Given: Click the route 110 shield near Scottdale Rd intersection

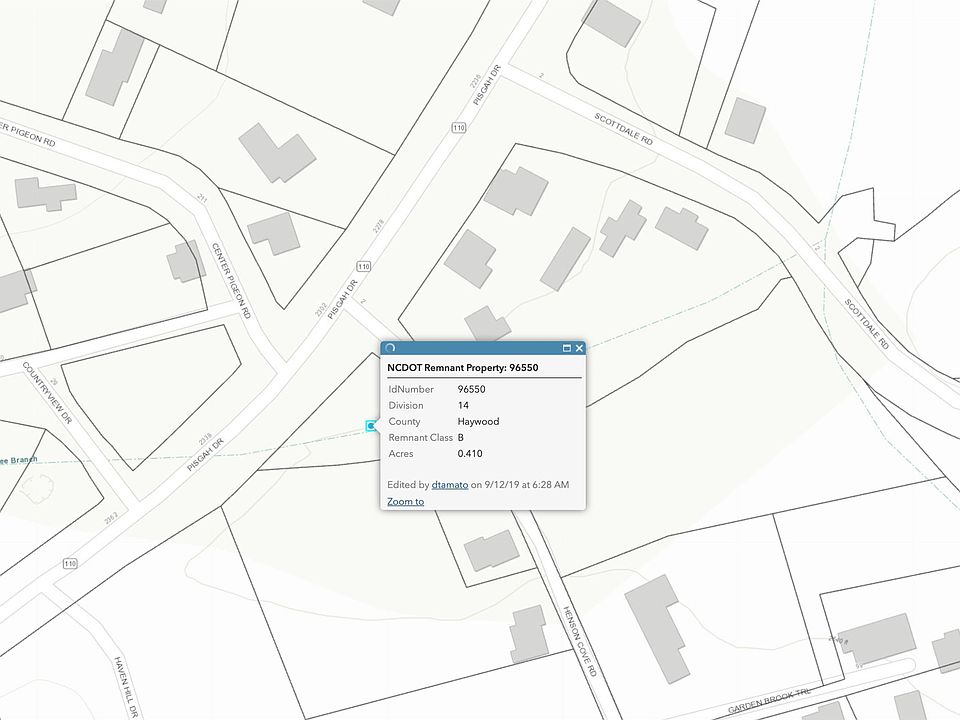Looking at the screenshot, I should click(459, 127).
